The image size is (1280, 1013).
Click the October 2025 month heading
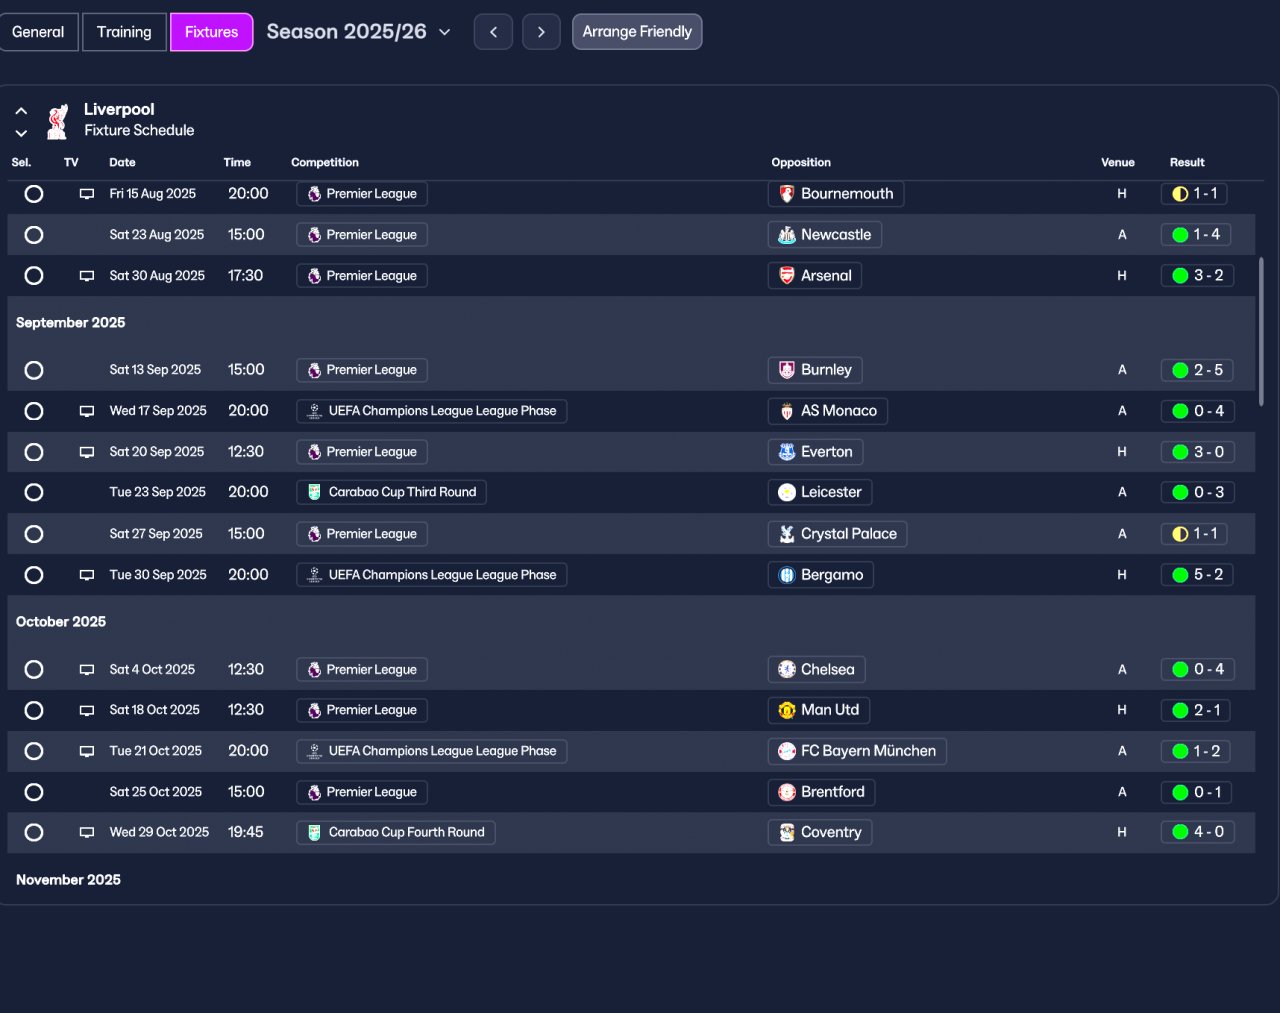click(61, 622)
